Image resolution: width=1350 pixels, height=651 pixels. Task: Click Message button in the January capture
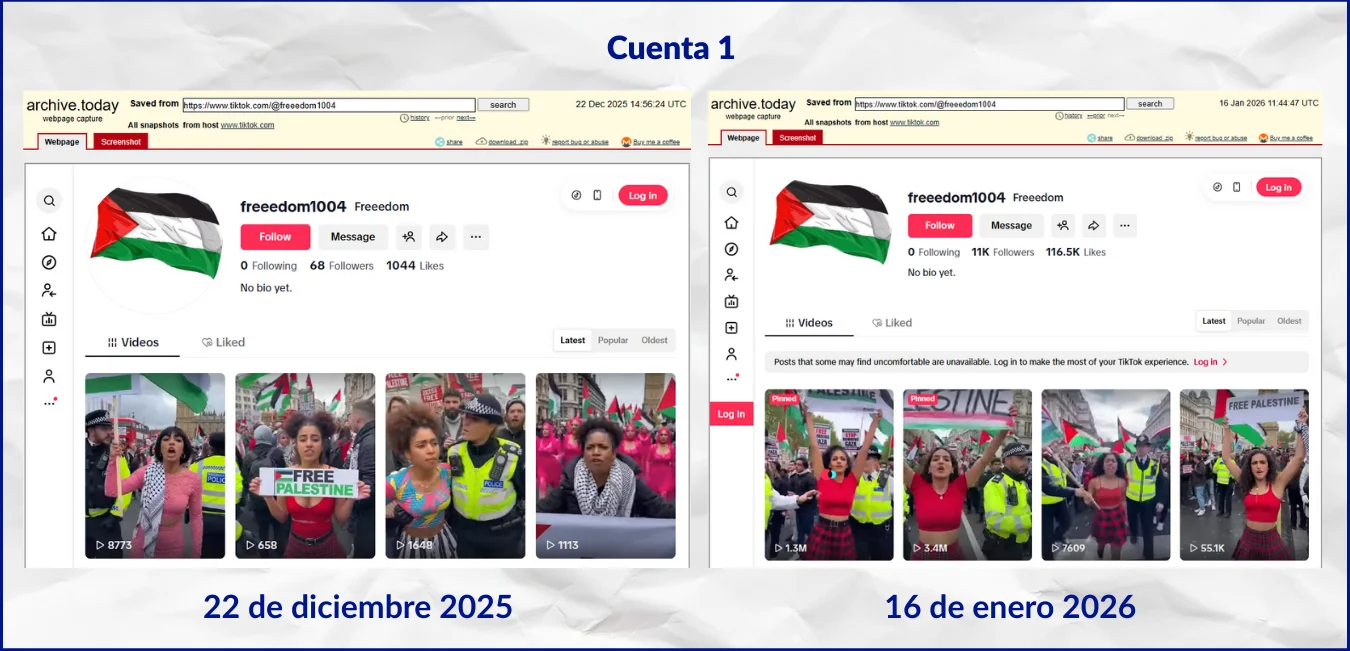click(x=1011, y=226)
